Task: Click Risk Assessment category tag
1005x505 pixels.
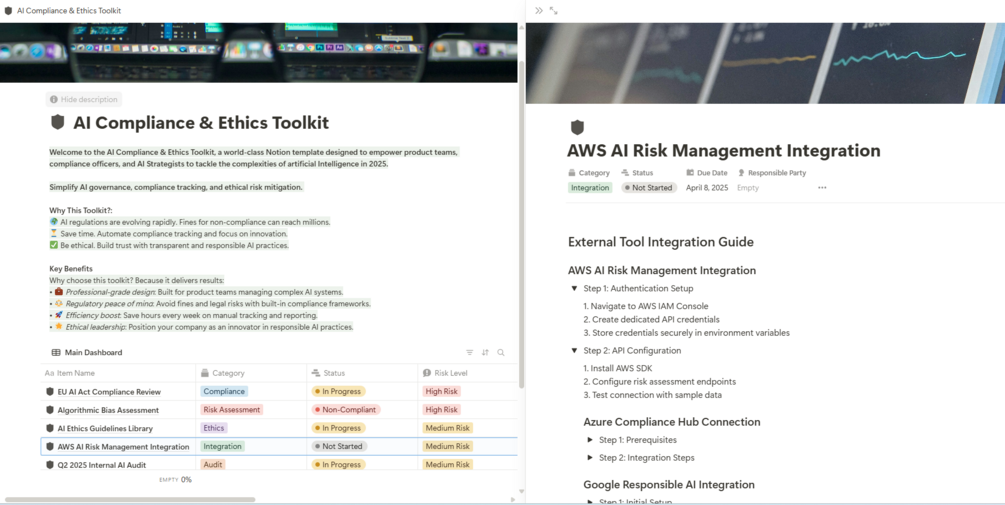Action: (x=232, y=410)
